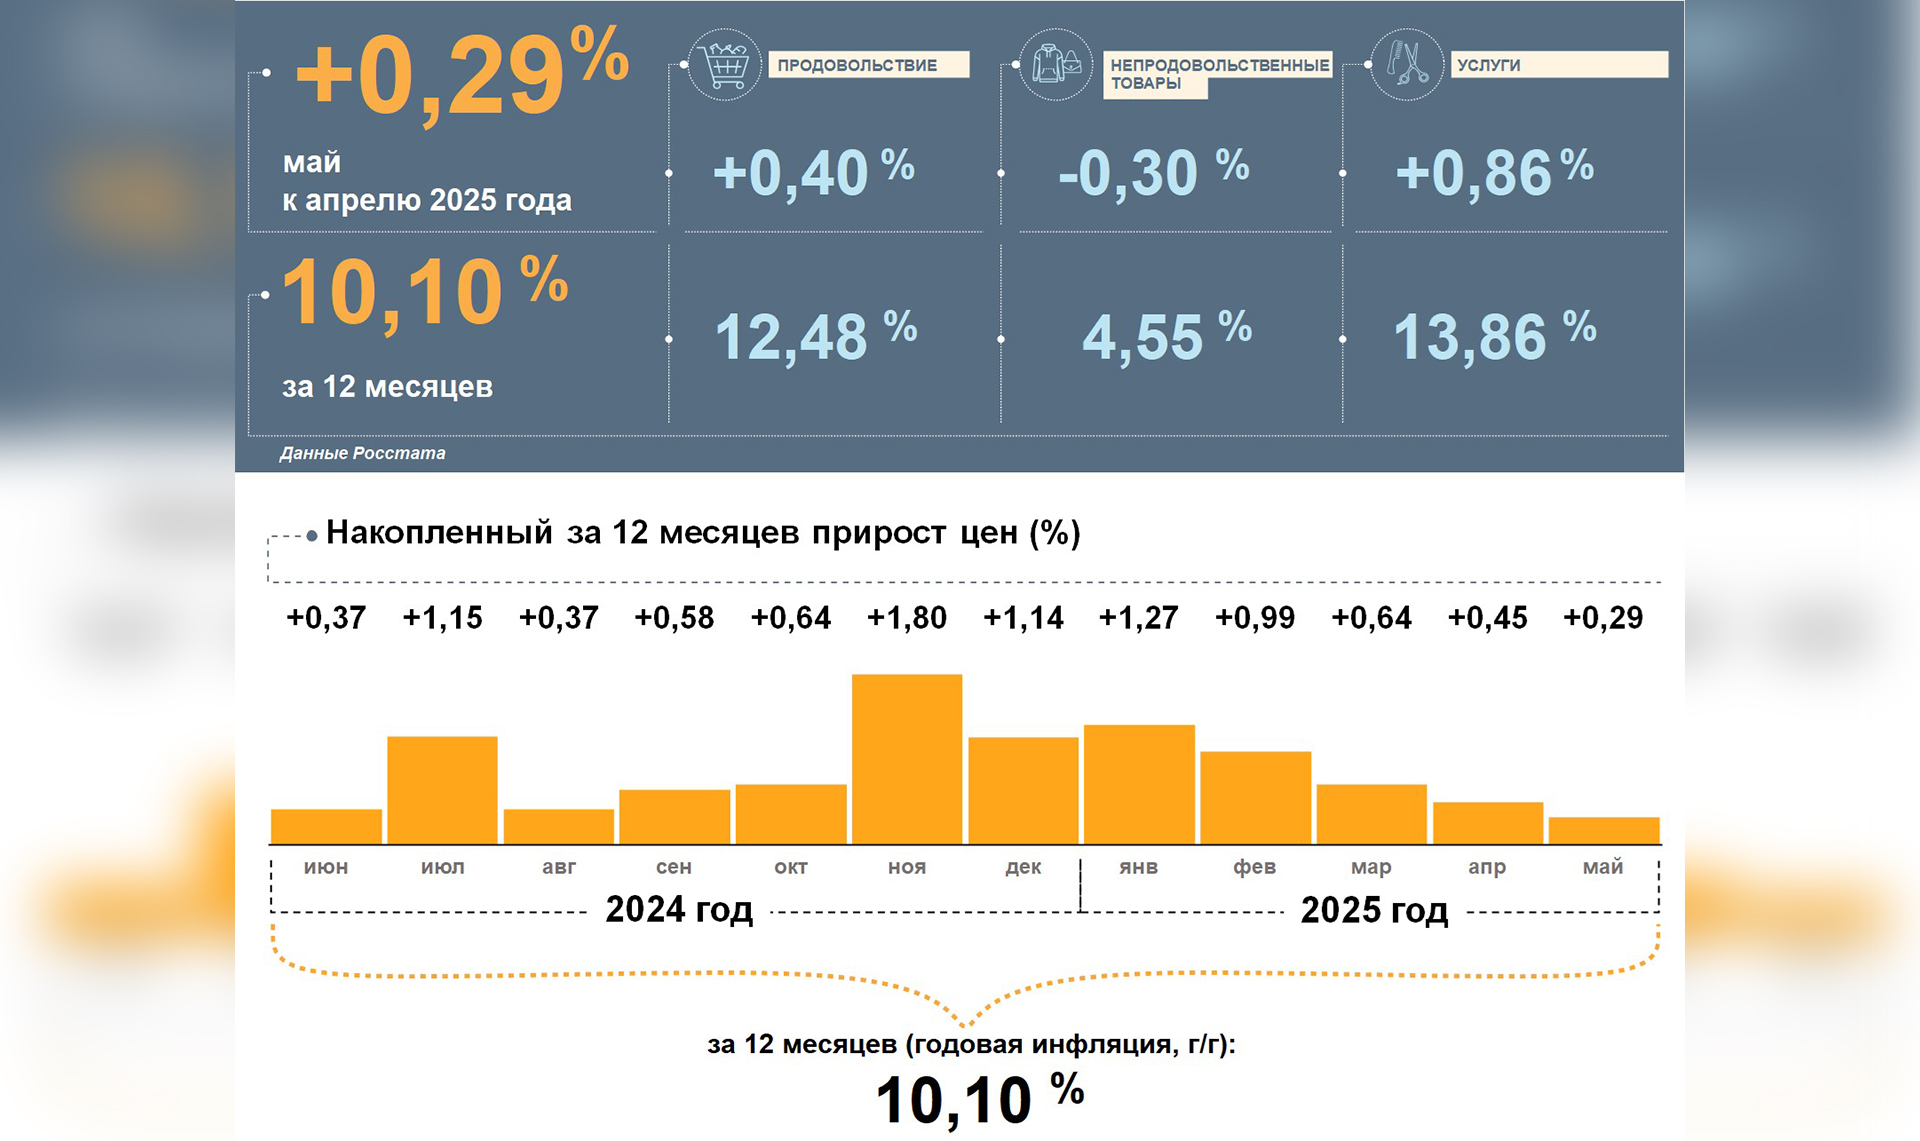Click the 12,48% food annual value

[814, 337]
